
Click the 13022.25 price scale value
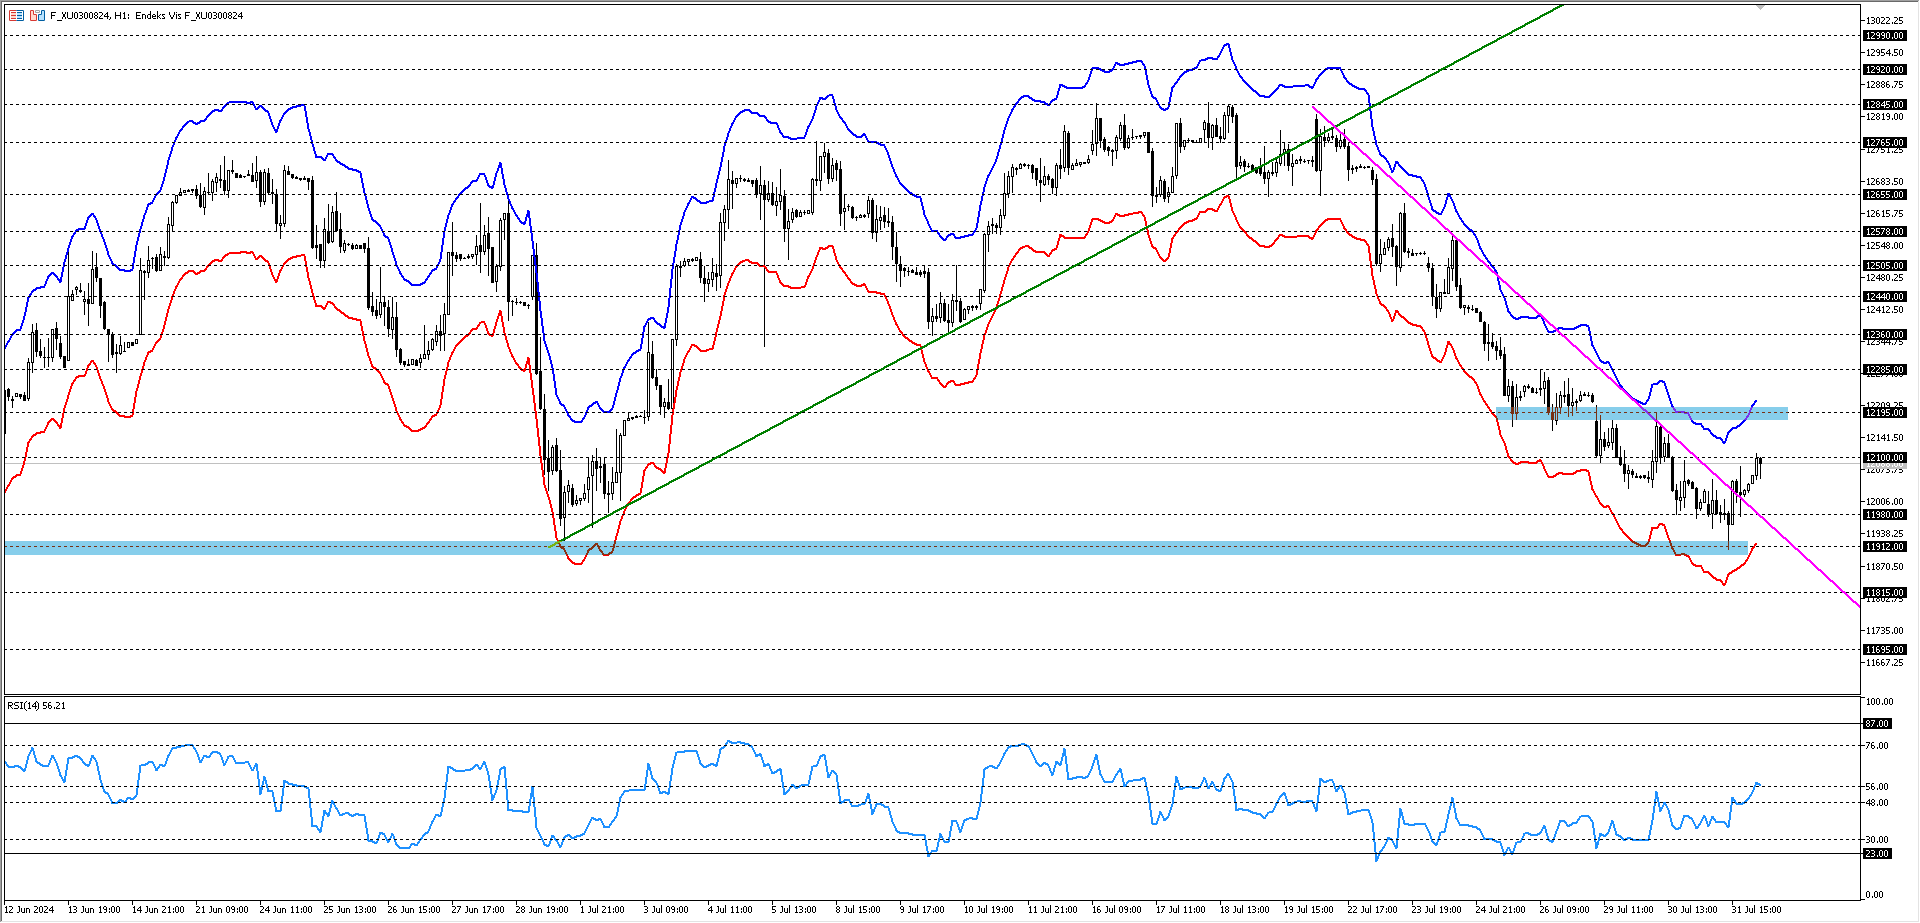coord(1885,21)
